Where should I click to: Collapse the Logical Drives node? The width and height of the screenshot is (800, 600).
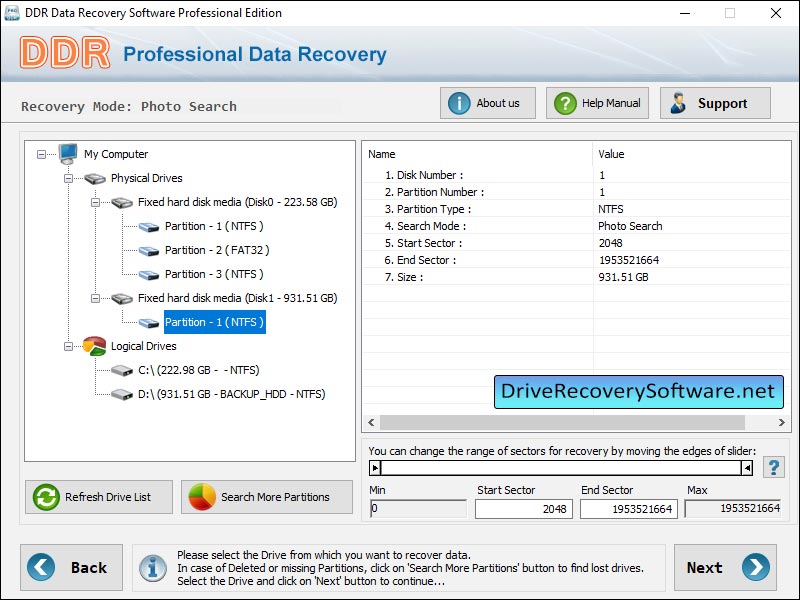(x=68, y=346)
